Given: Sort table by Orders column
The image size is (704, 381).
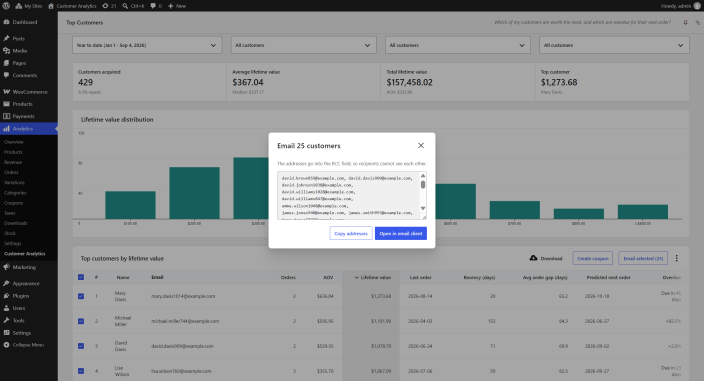Looking at the screenshot, I should tap(288, 278).
